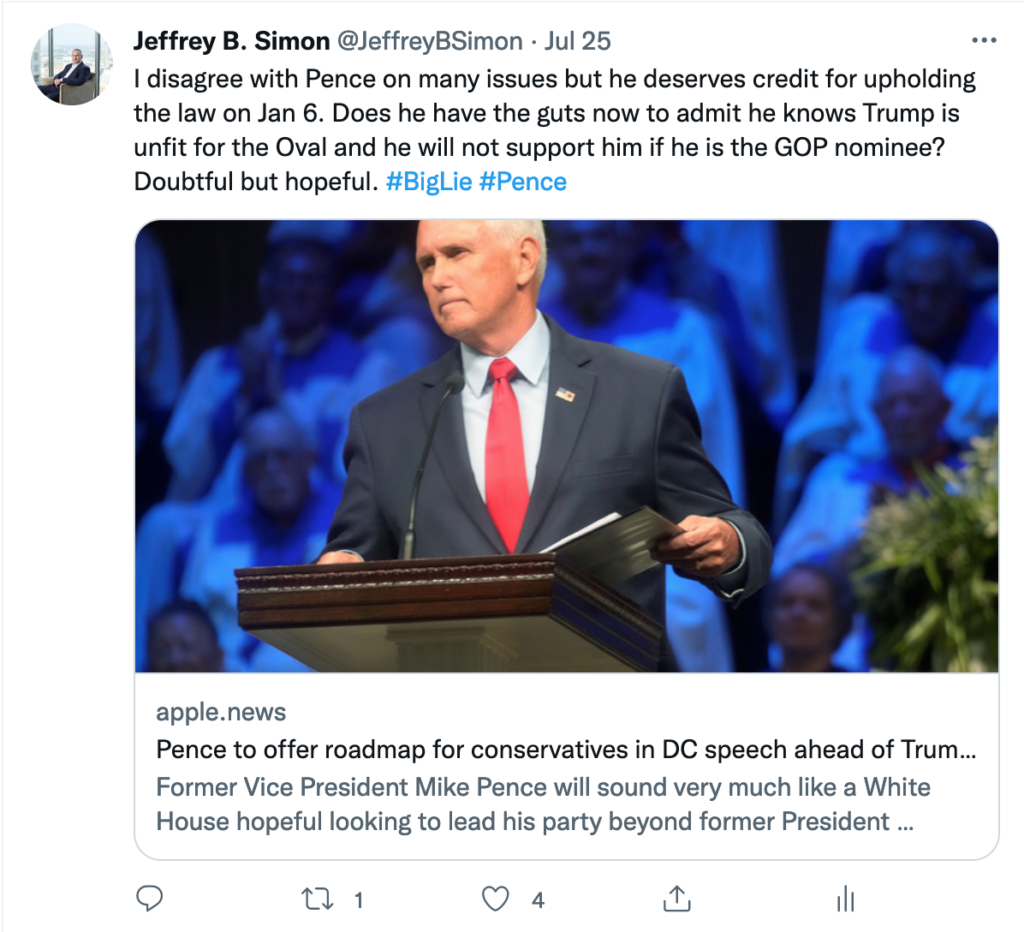Click the retweet arrows icon
This screenshot has height=932, width=1024.
coord(318,899)
